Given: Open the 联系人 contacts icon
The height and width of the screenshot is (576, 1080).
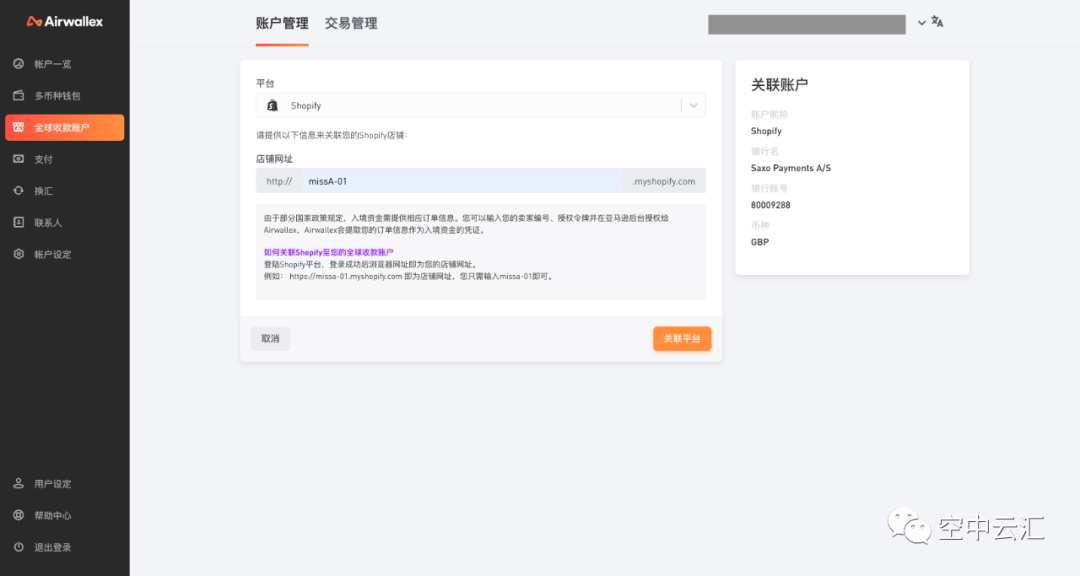Looking at the screenshot, I should tap(18, 223).
